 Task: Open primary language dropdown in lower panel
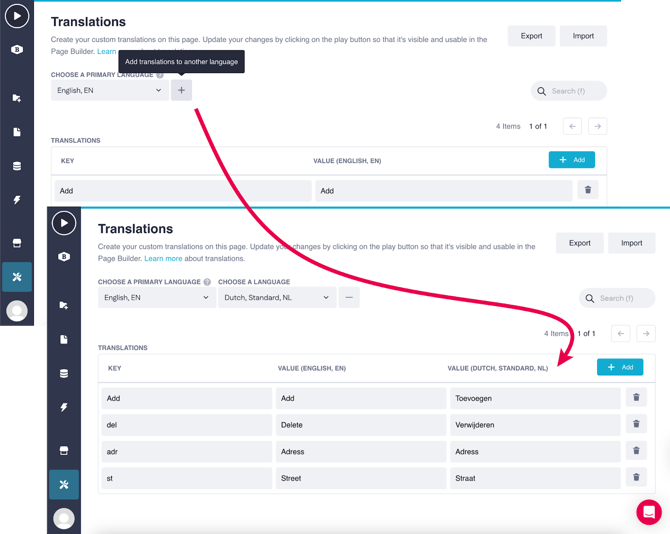[156, 297]
